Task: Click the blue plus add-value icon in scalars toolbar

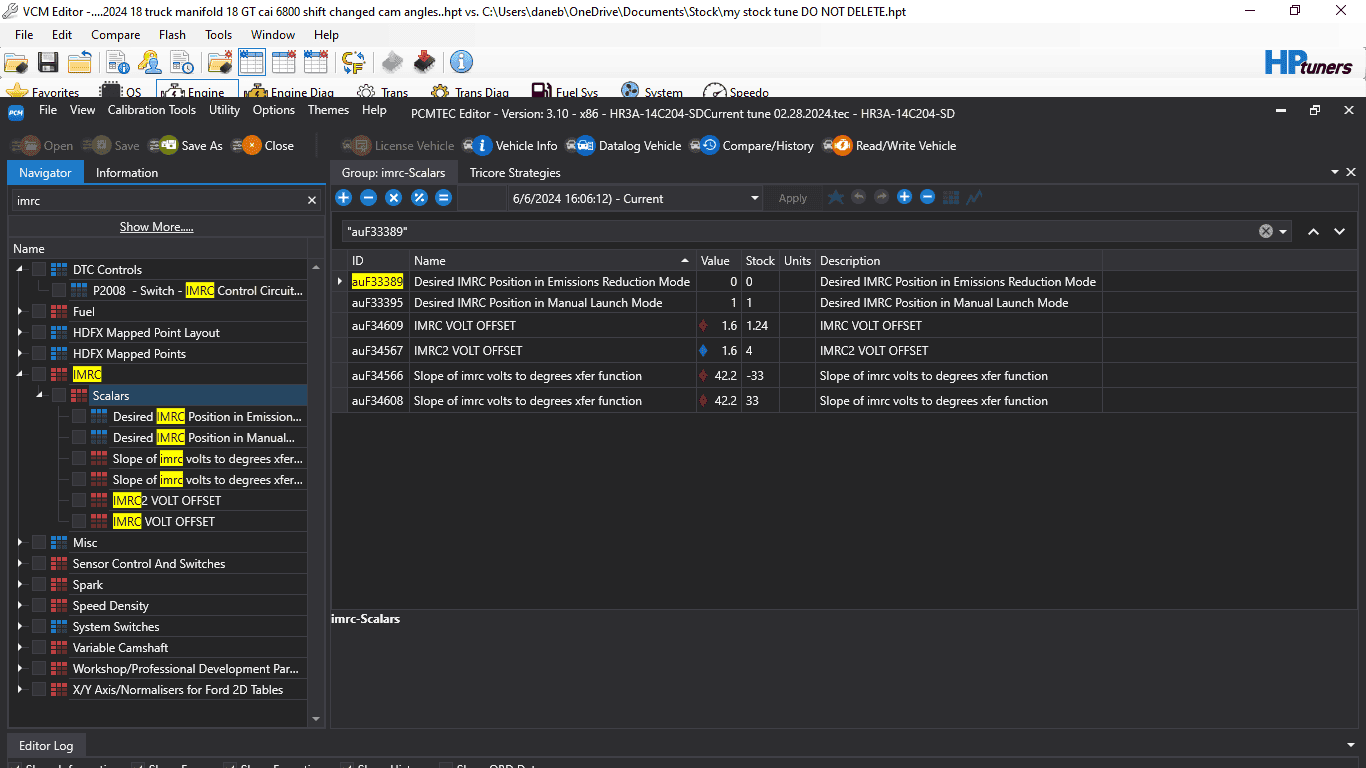Action: [x=343, y=198]
